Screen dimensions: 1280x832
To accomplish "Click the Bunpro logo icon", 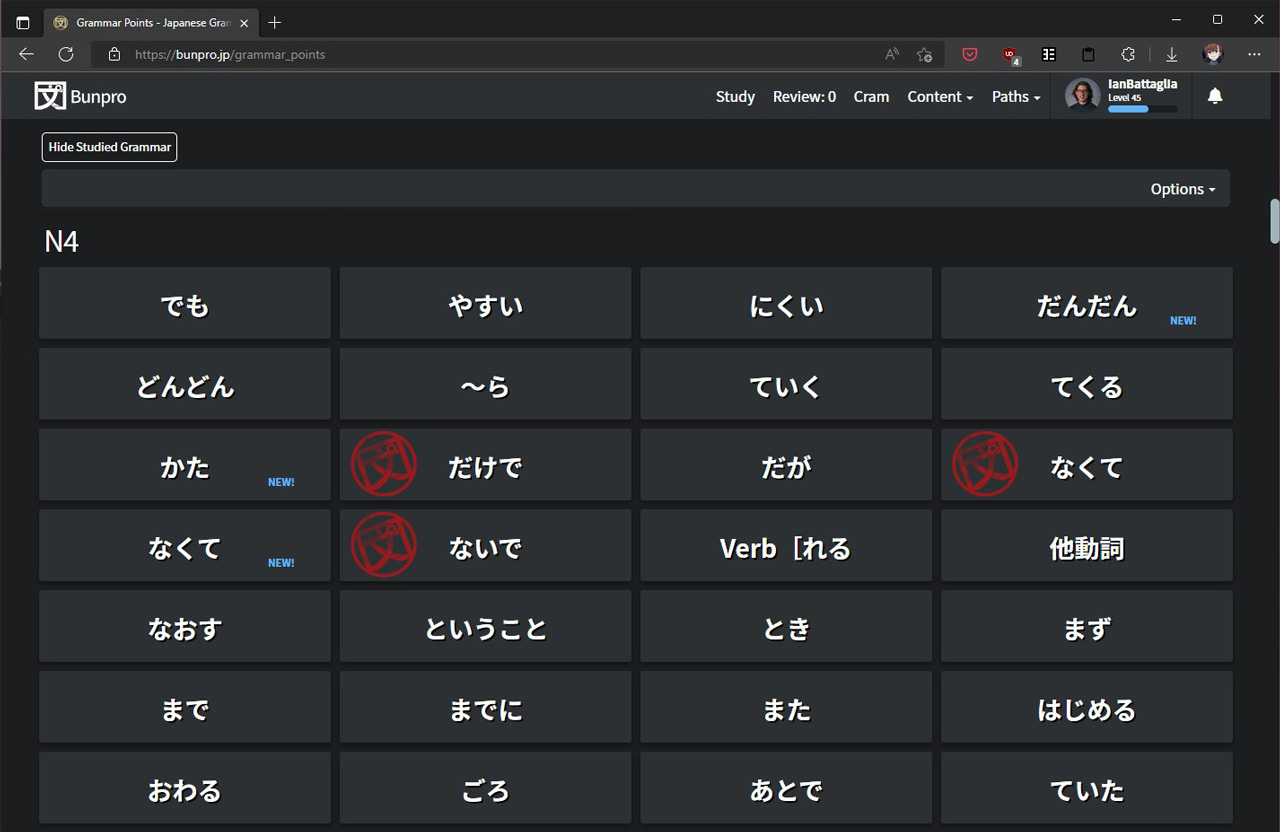I will click(x=50, y=96).
